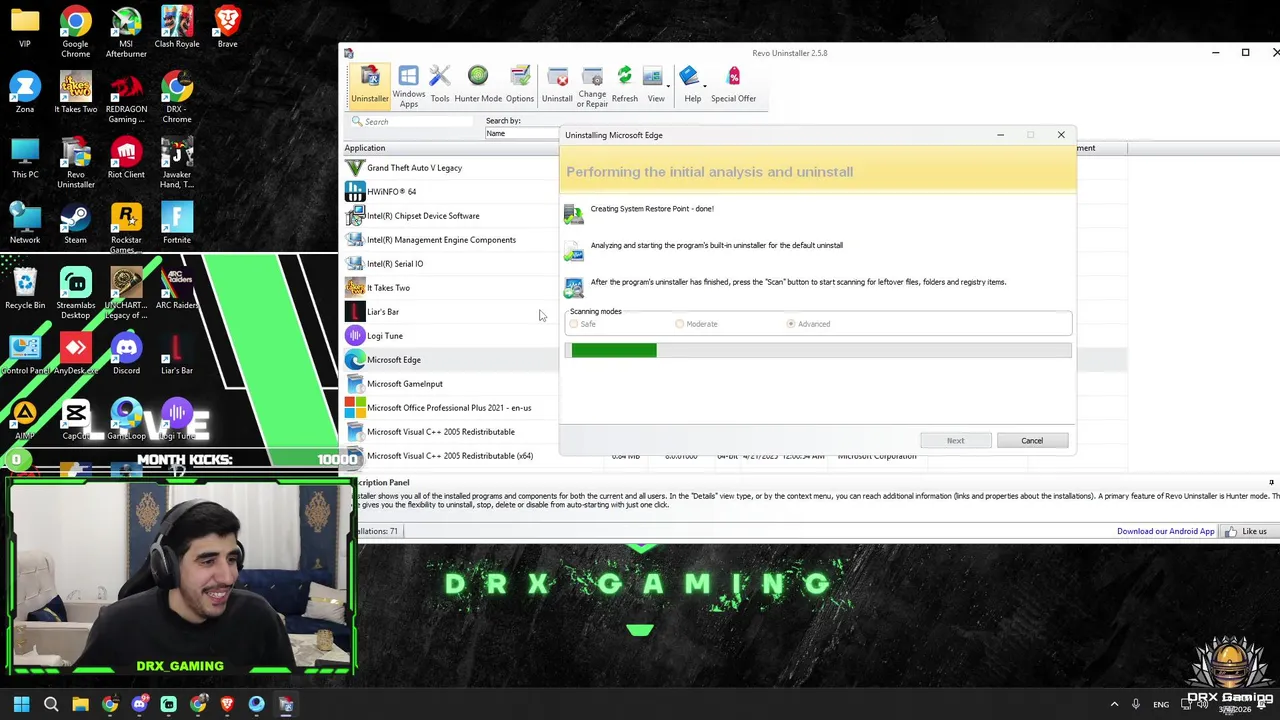This screenshot has width=1280, height=720.
Task: Click the Like us button
Action: pyautogui.click(x=1246, y=531)
